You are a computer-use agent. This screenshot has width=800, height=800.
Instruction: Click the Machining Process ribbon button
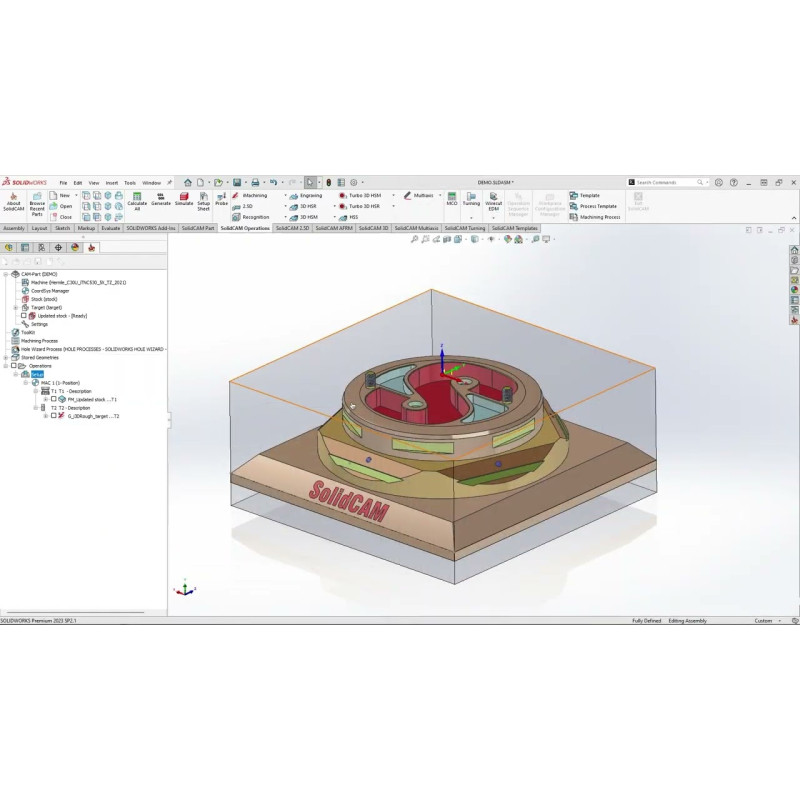[600, 217]
